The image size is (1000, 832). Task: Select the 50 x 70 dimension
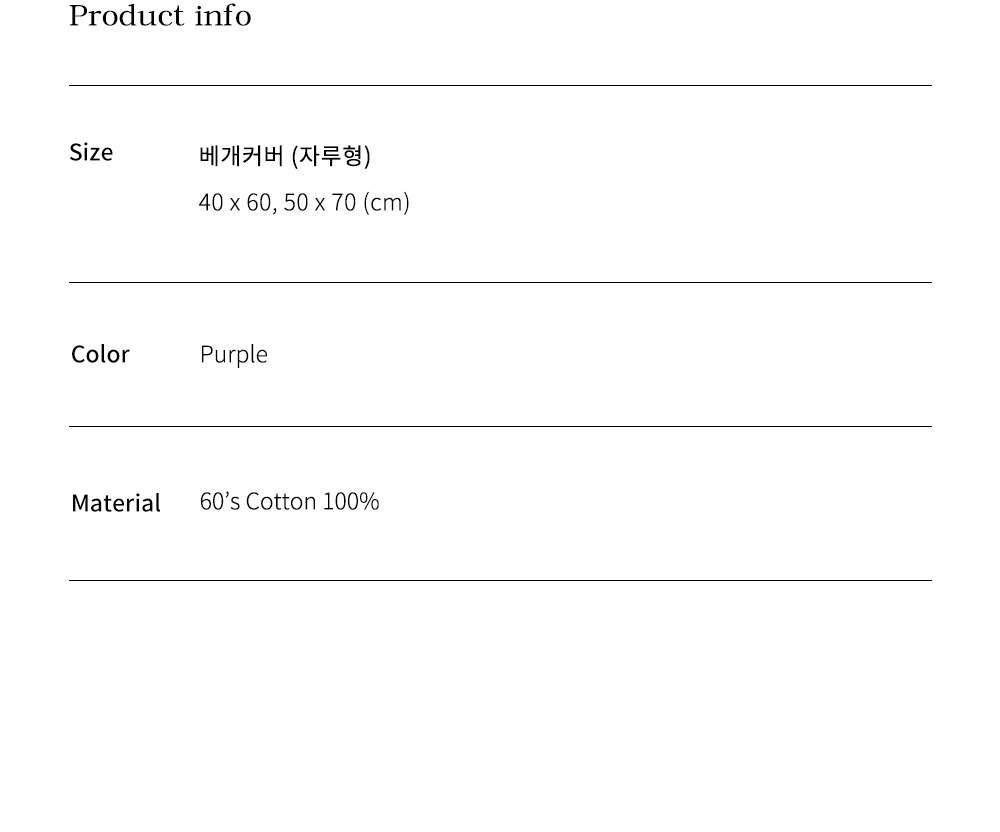(319, 203)
